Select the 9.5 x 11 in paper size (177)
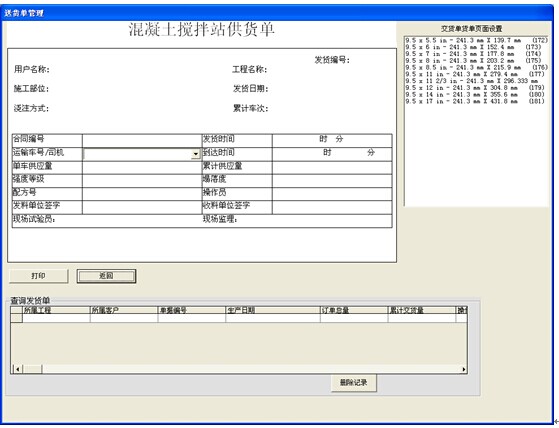The image size is (559, 428). click(476, 74)
